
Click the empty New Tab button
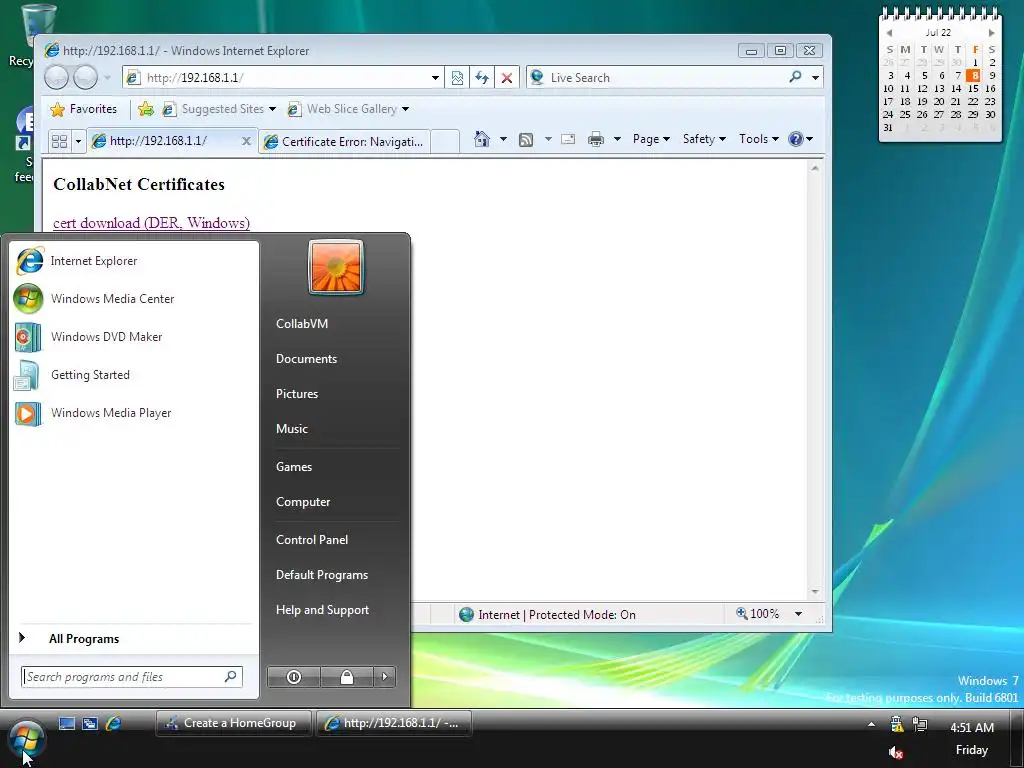(445, 141)
